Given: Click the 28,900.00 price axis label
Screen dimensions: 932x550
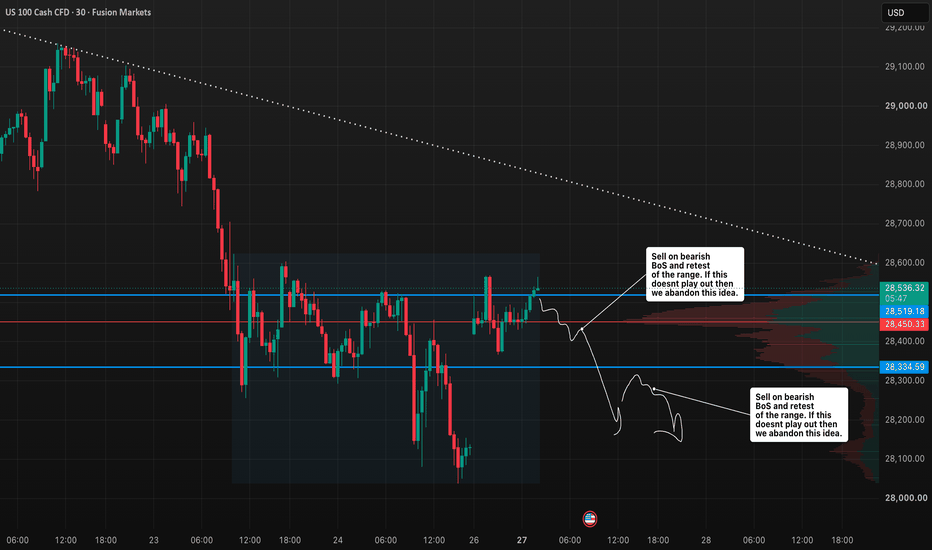Looking at the screenshot, I should point(905,145).
